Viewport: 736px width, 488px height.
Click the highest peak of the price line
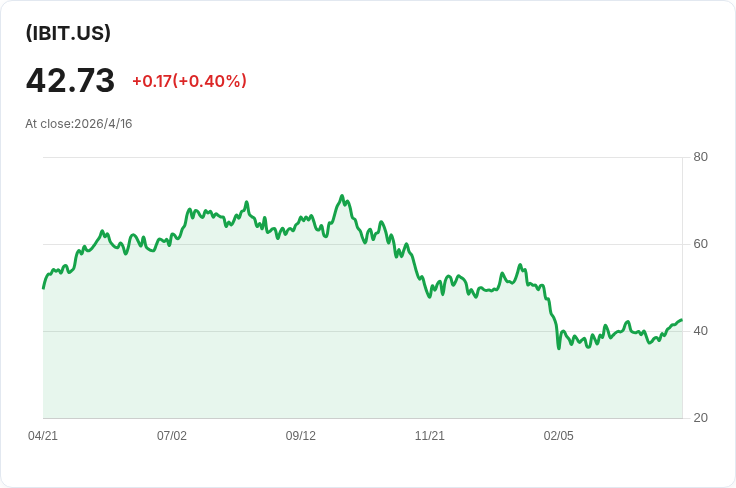[342, 196]
